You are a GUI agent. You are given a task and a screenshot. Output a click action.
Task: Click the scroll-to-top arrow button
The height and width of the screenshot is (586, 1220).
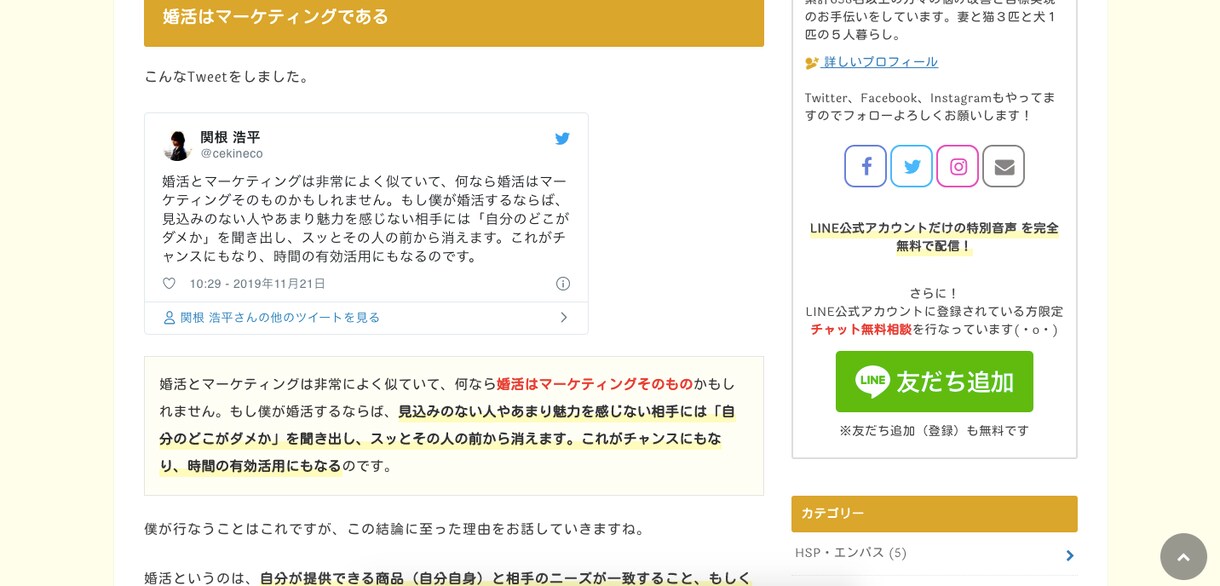coord(1183,556)
